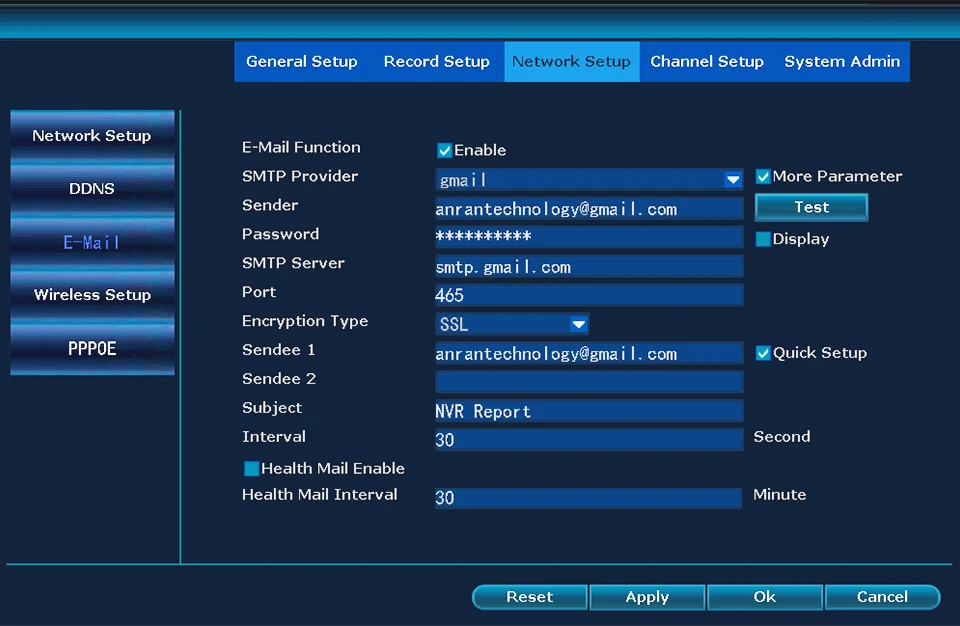Click into the Sendee 2 field
The height and width of the screenshot is (626, 960).
(x=588, y=382)
